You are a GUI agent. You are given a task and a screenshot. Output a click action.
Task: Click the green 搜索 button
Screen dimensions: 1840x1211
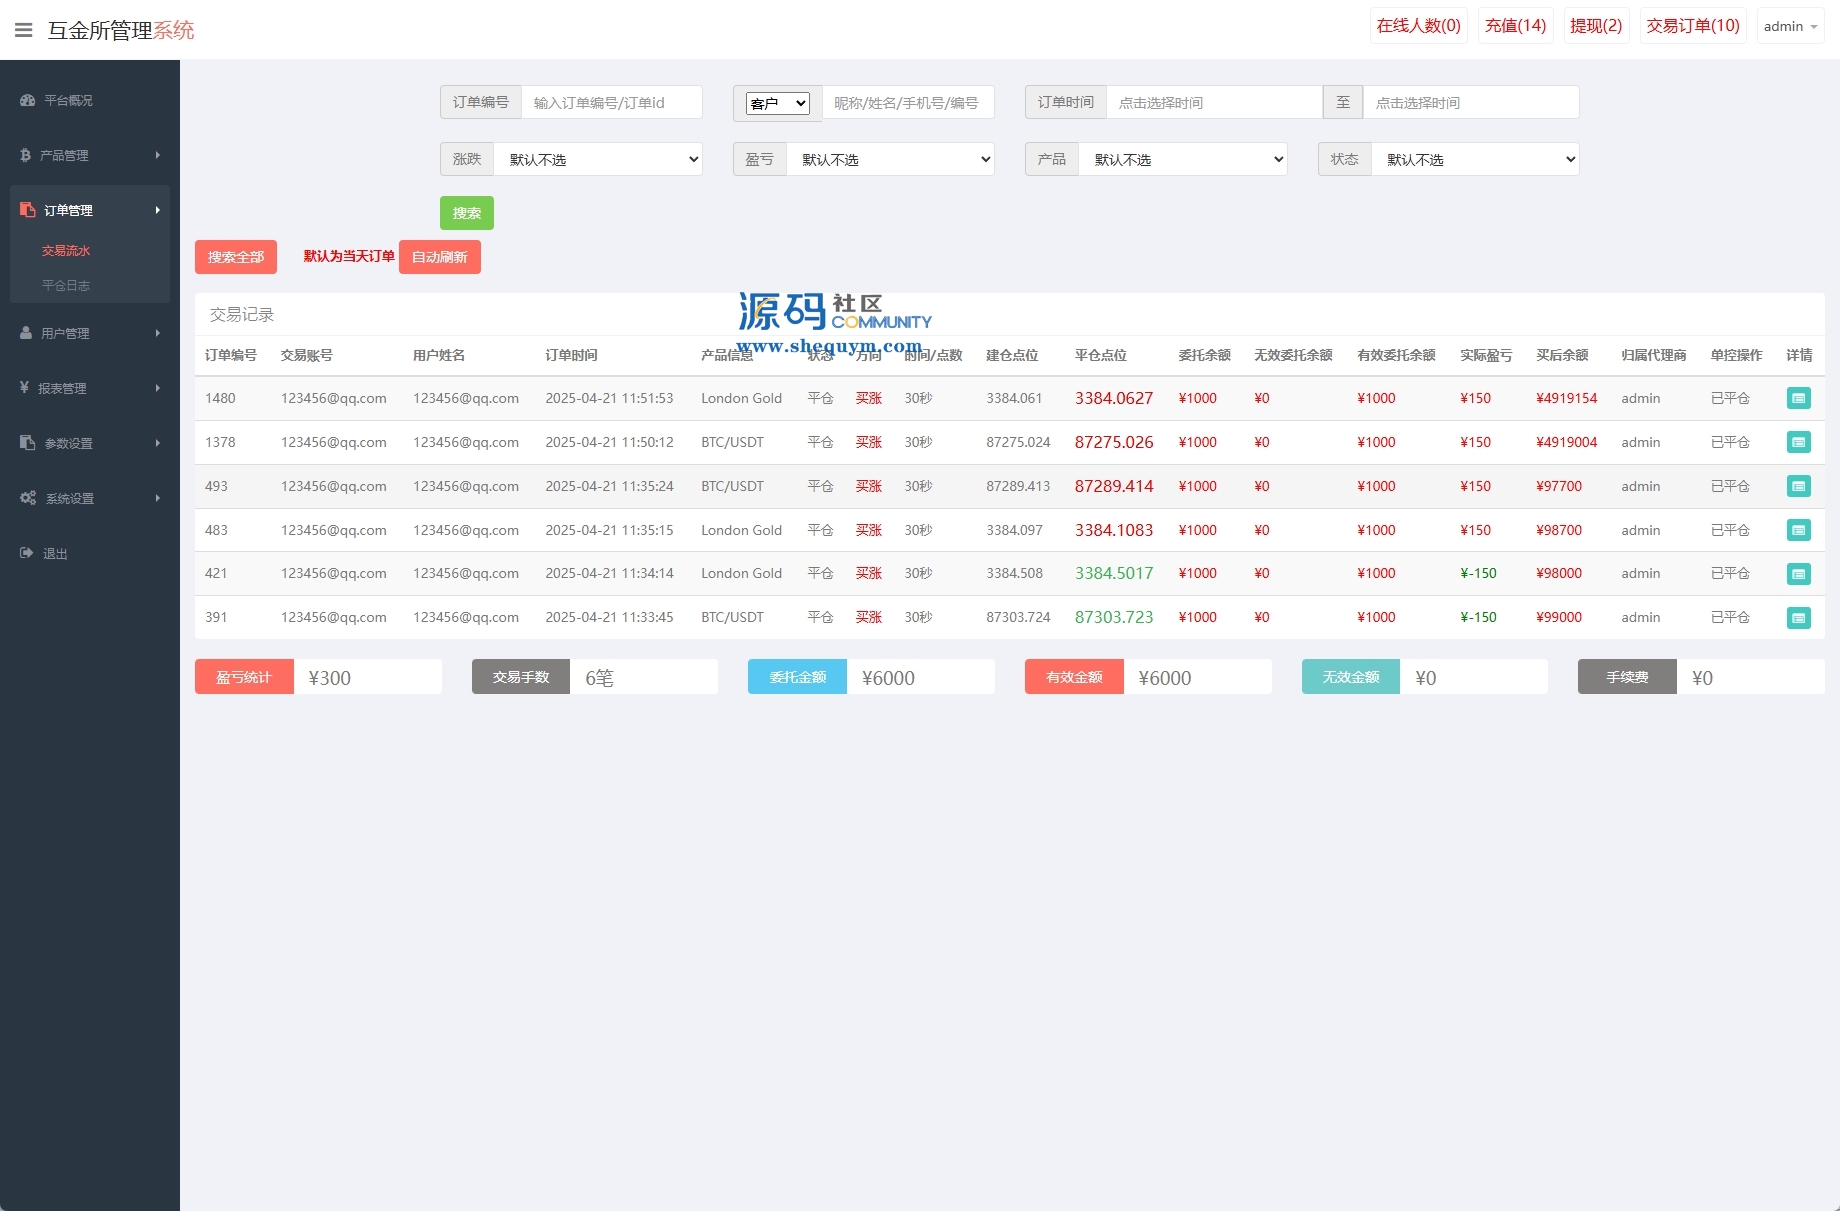(x=466, y=213)
